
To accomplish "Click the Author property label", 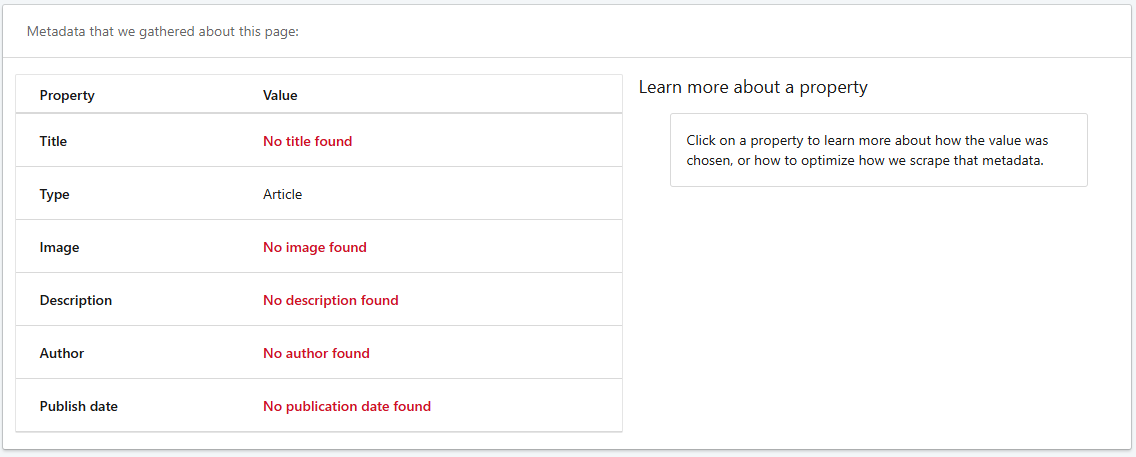I will [x=62, y=353].
